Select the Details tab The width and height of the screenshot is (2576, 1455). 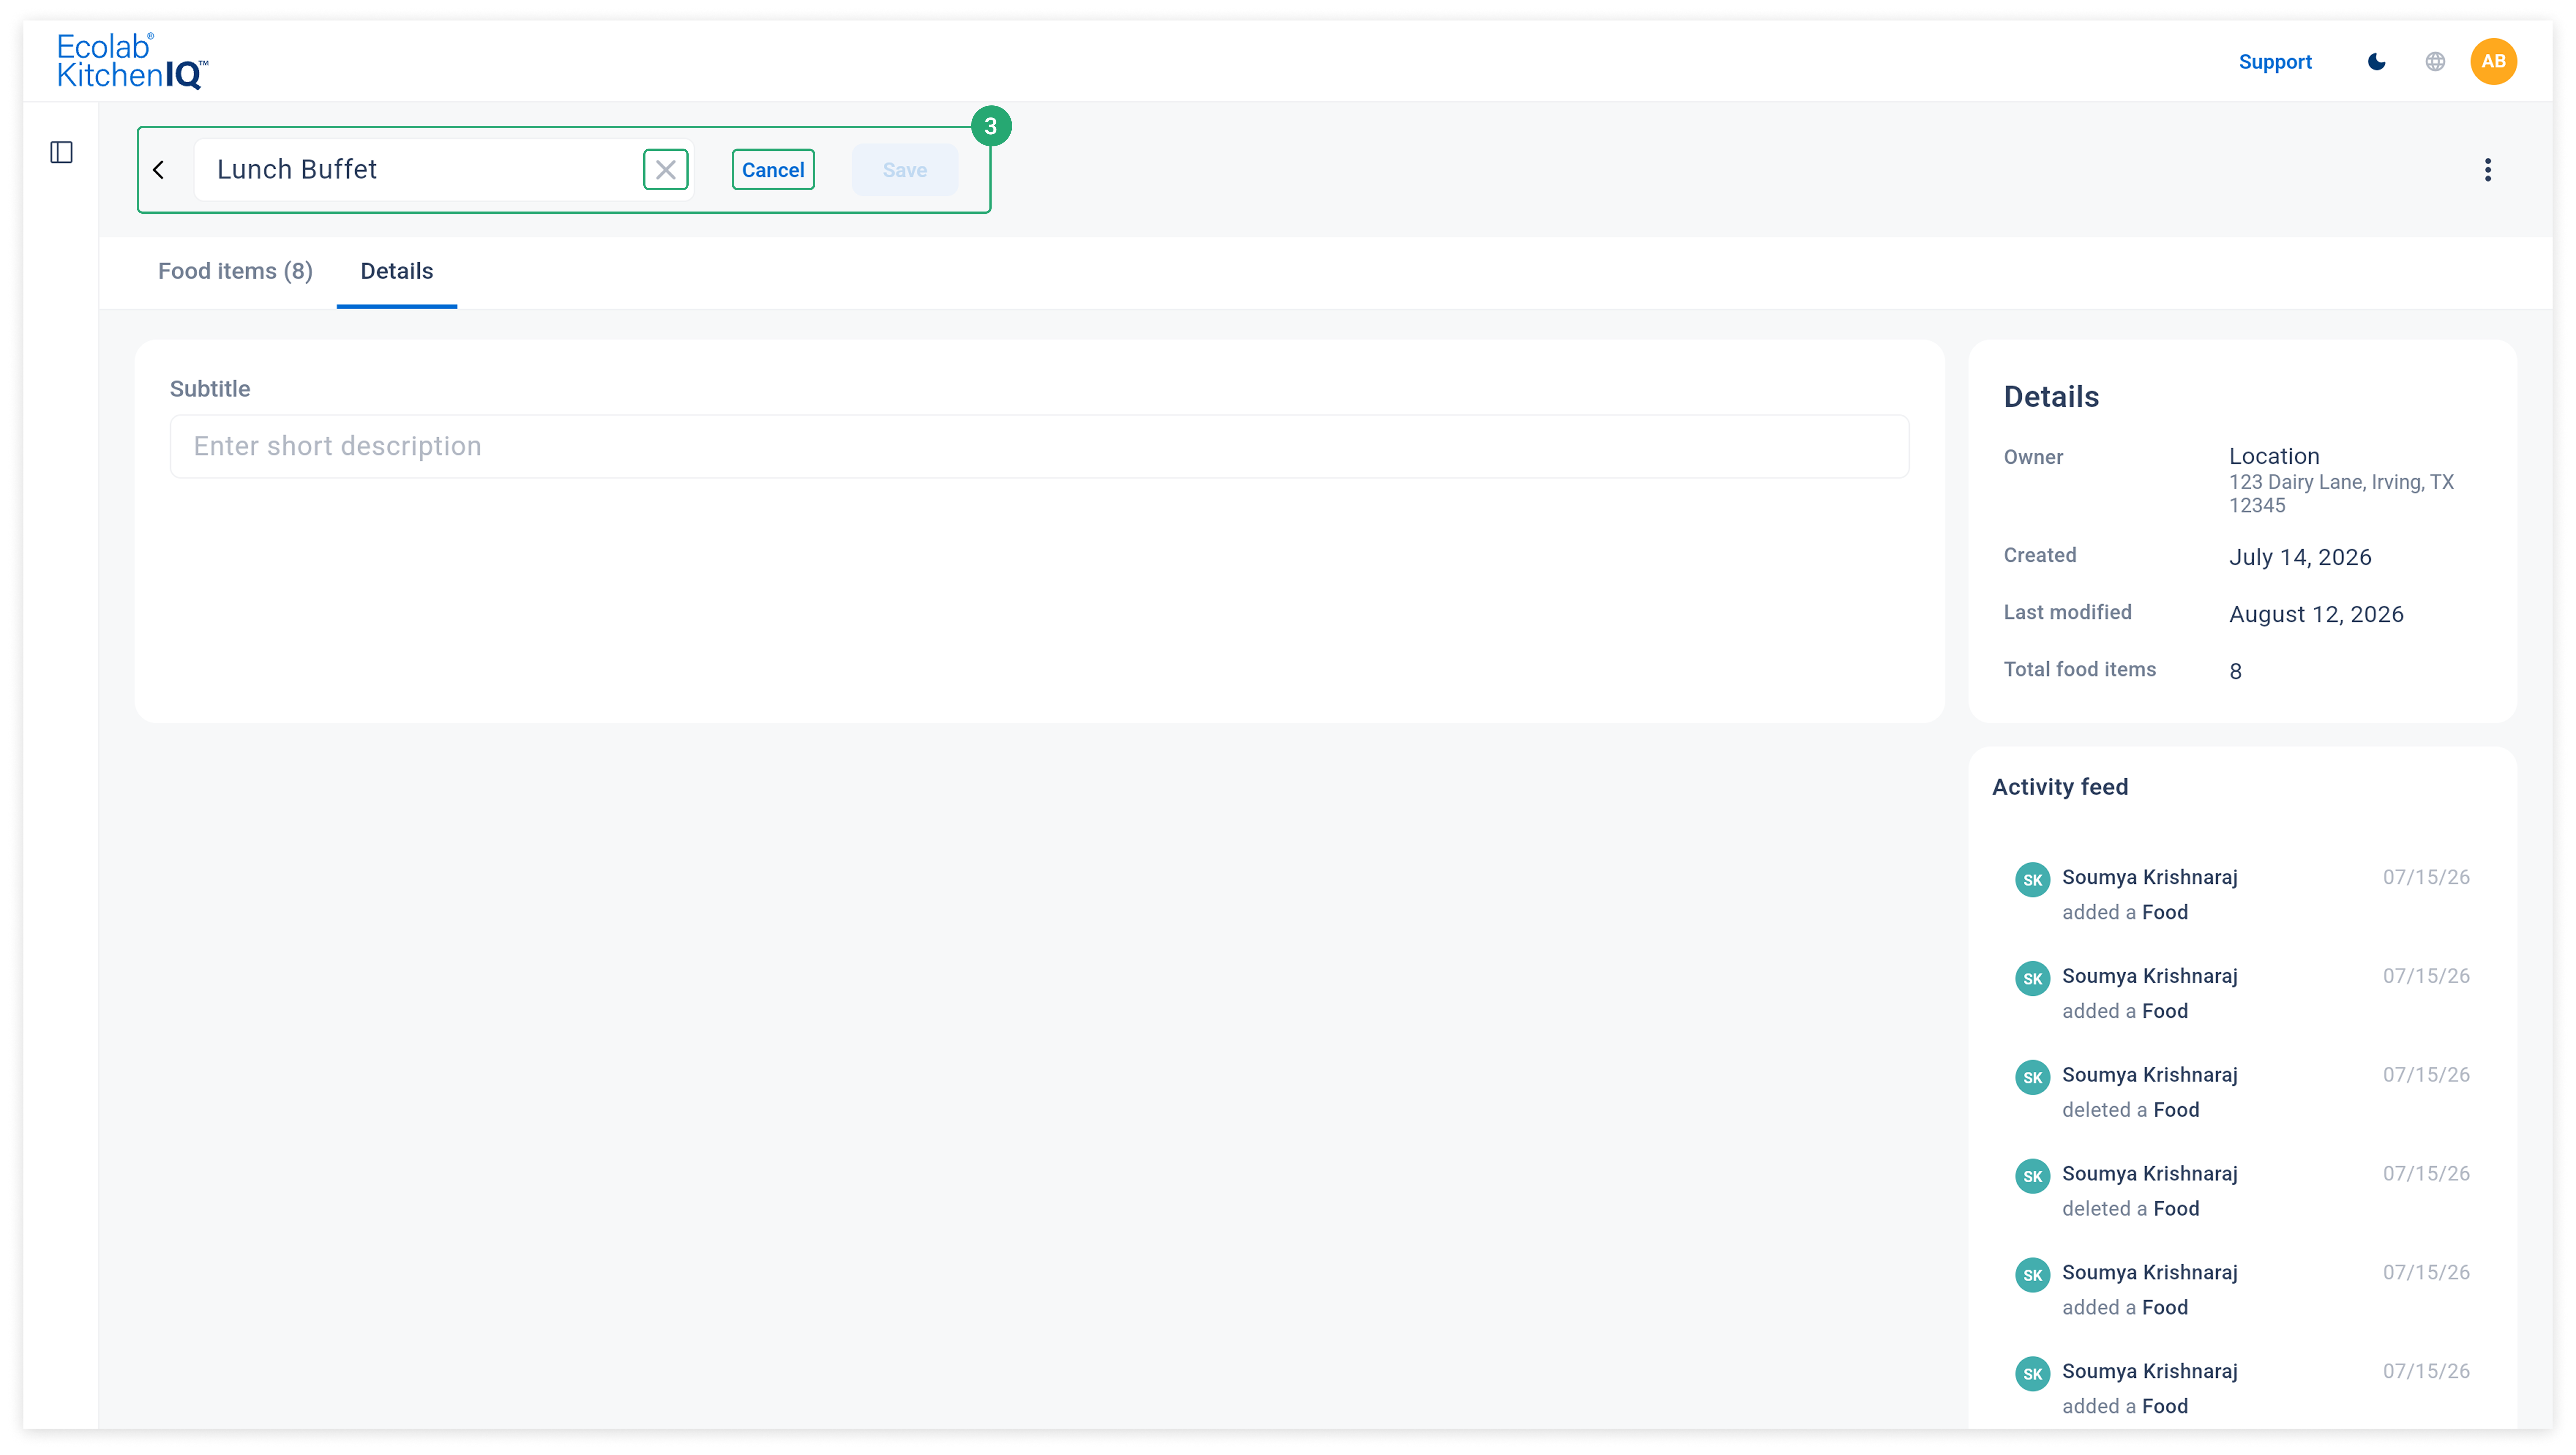[x=397, y=271]
